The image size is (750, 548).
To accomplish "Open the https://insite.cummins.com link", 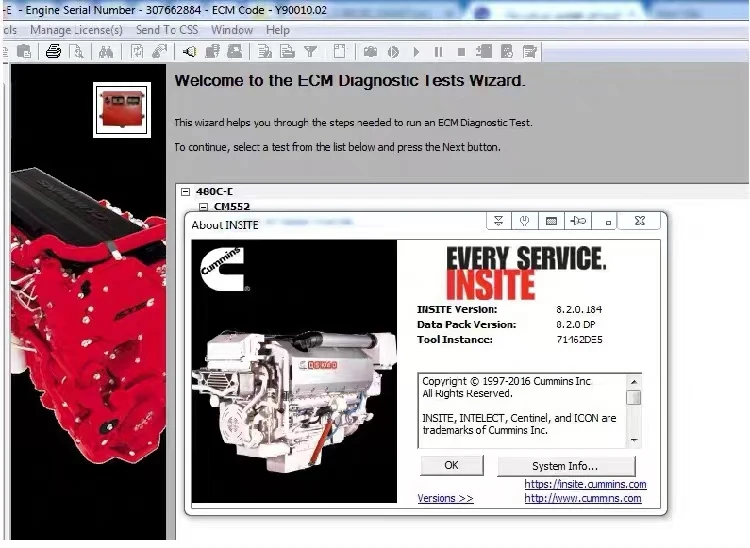I will click(585, 484).
